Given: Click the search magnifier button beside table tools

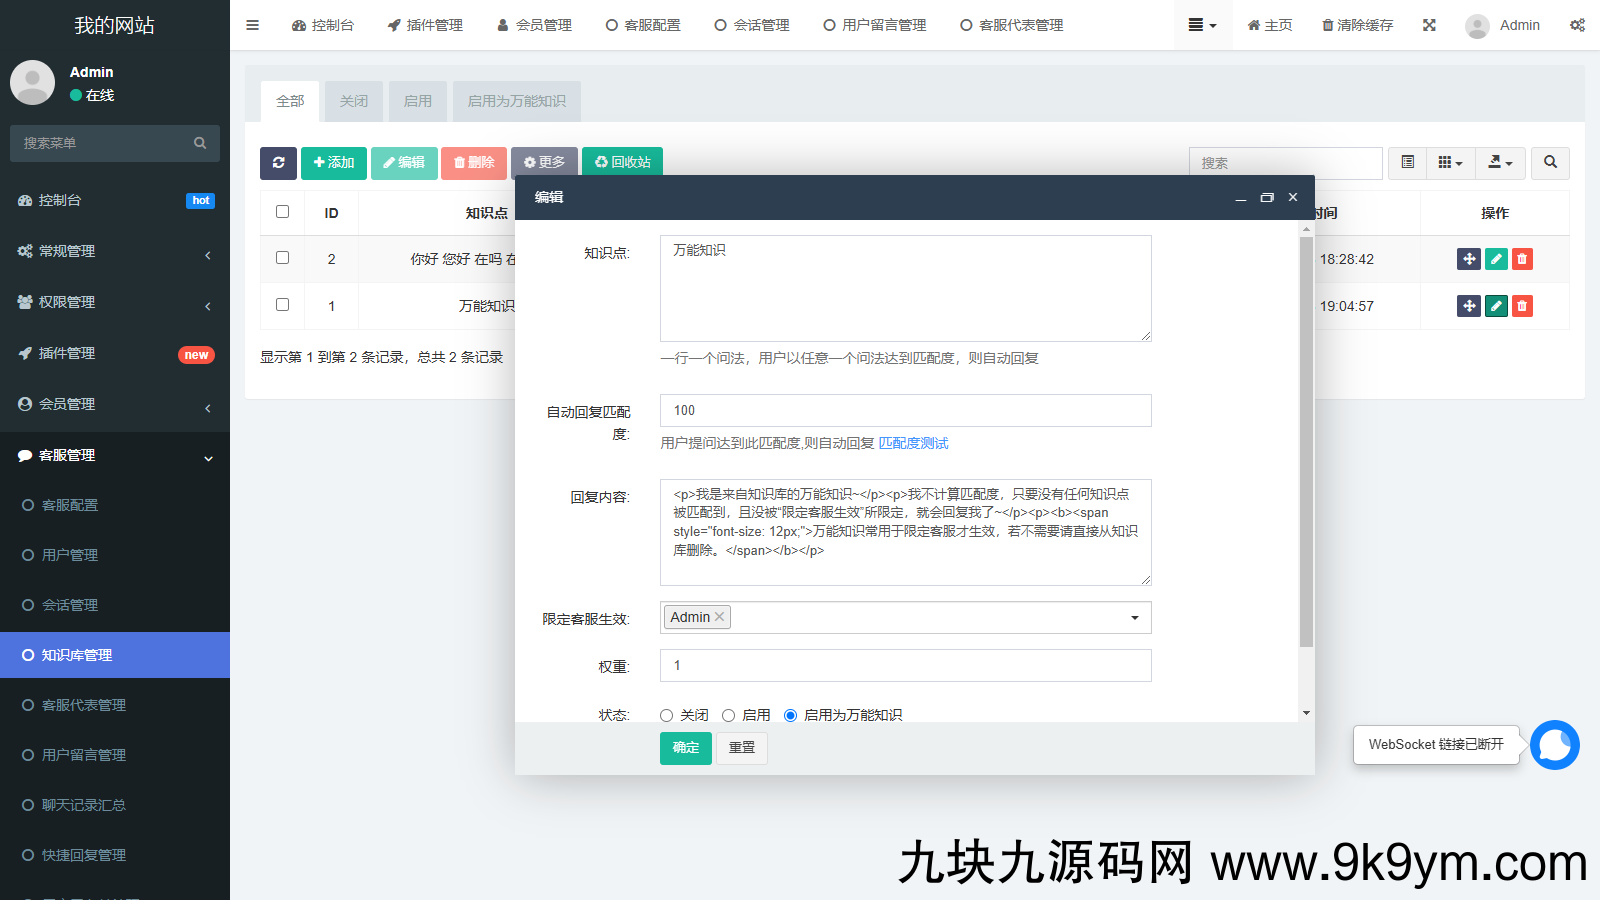Looking at the screenshot, I should (1550, 163).
